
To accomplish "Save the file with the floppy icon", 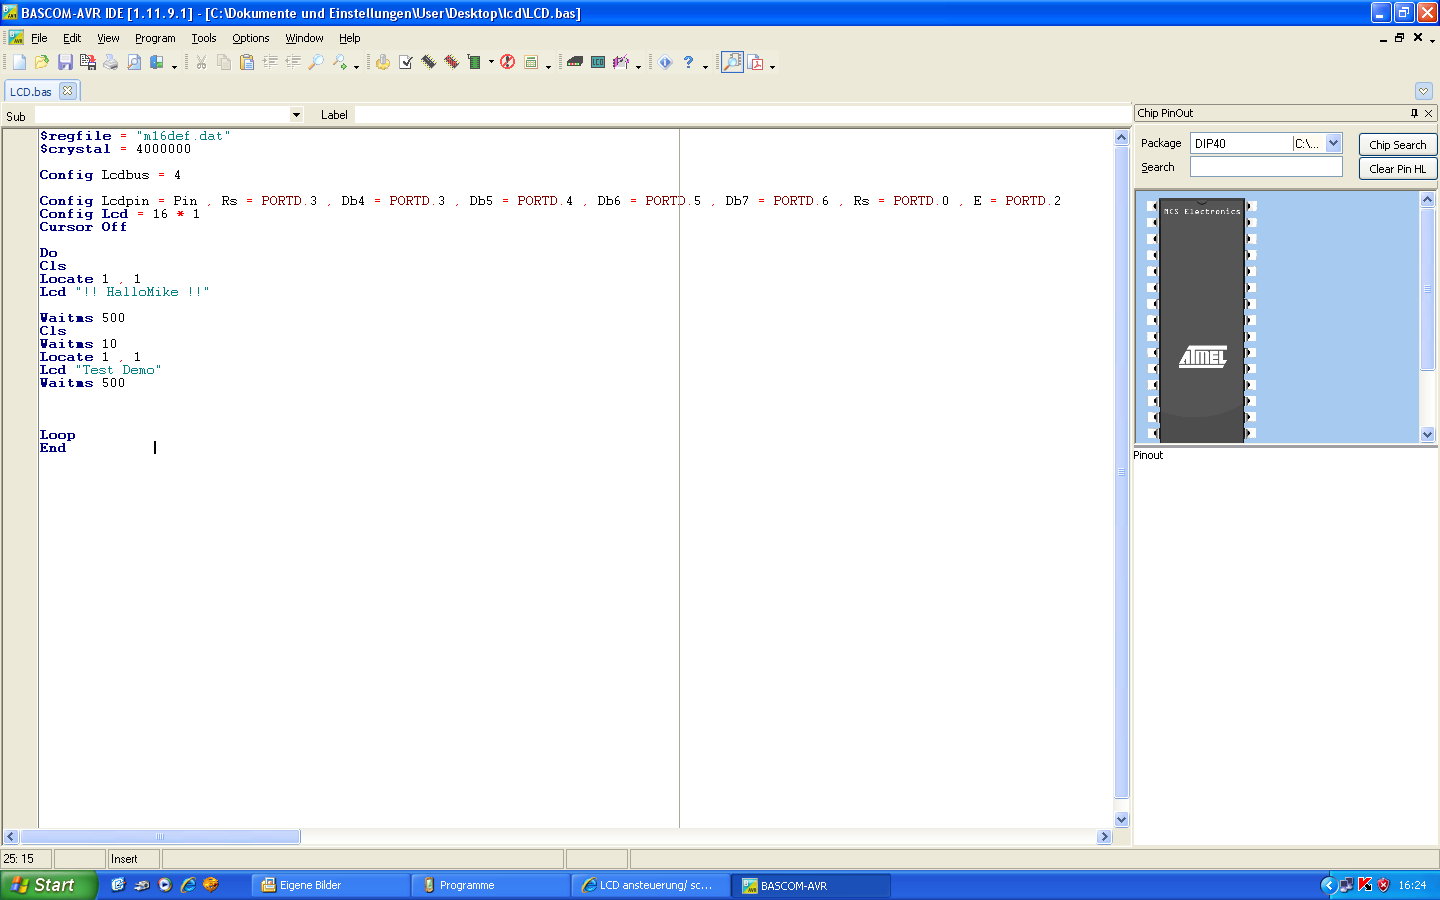I will click(x=65, y=62).
